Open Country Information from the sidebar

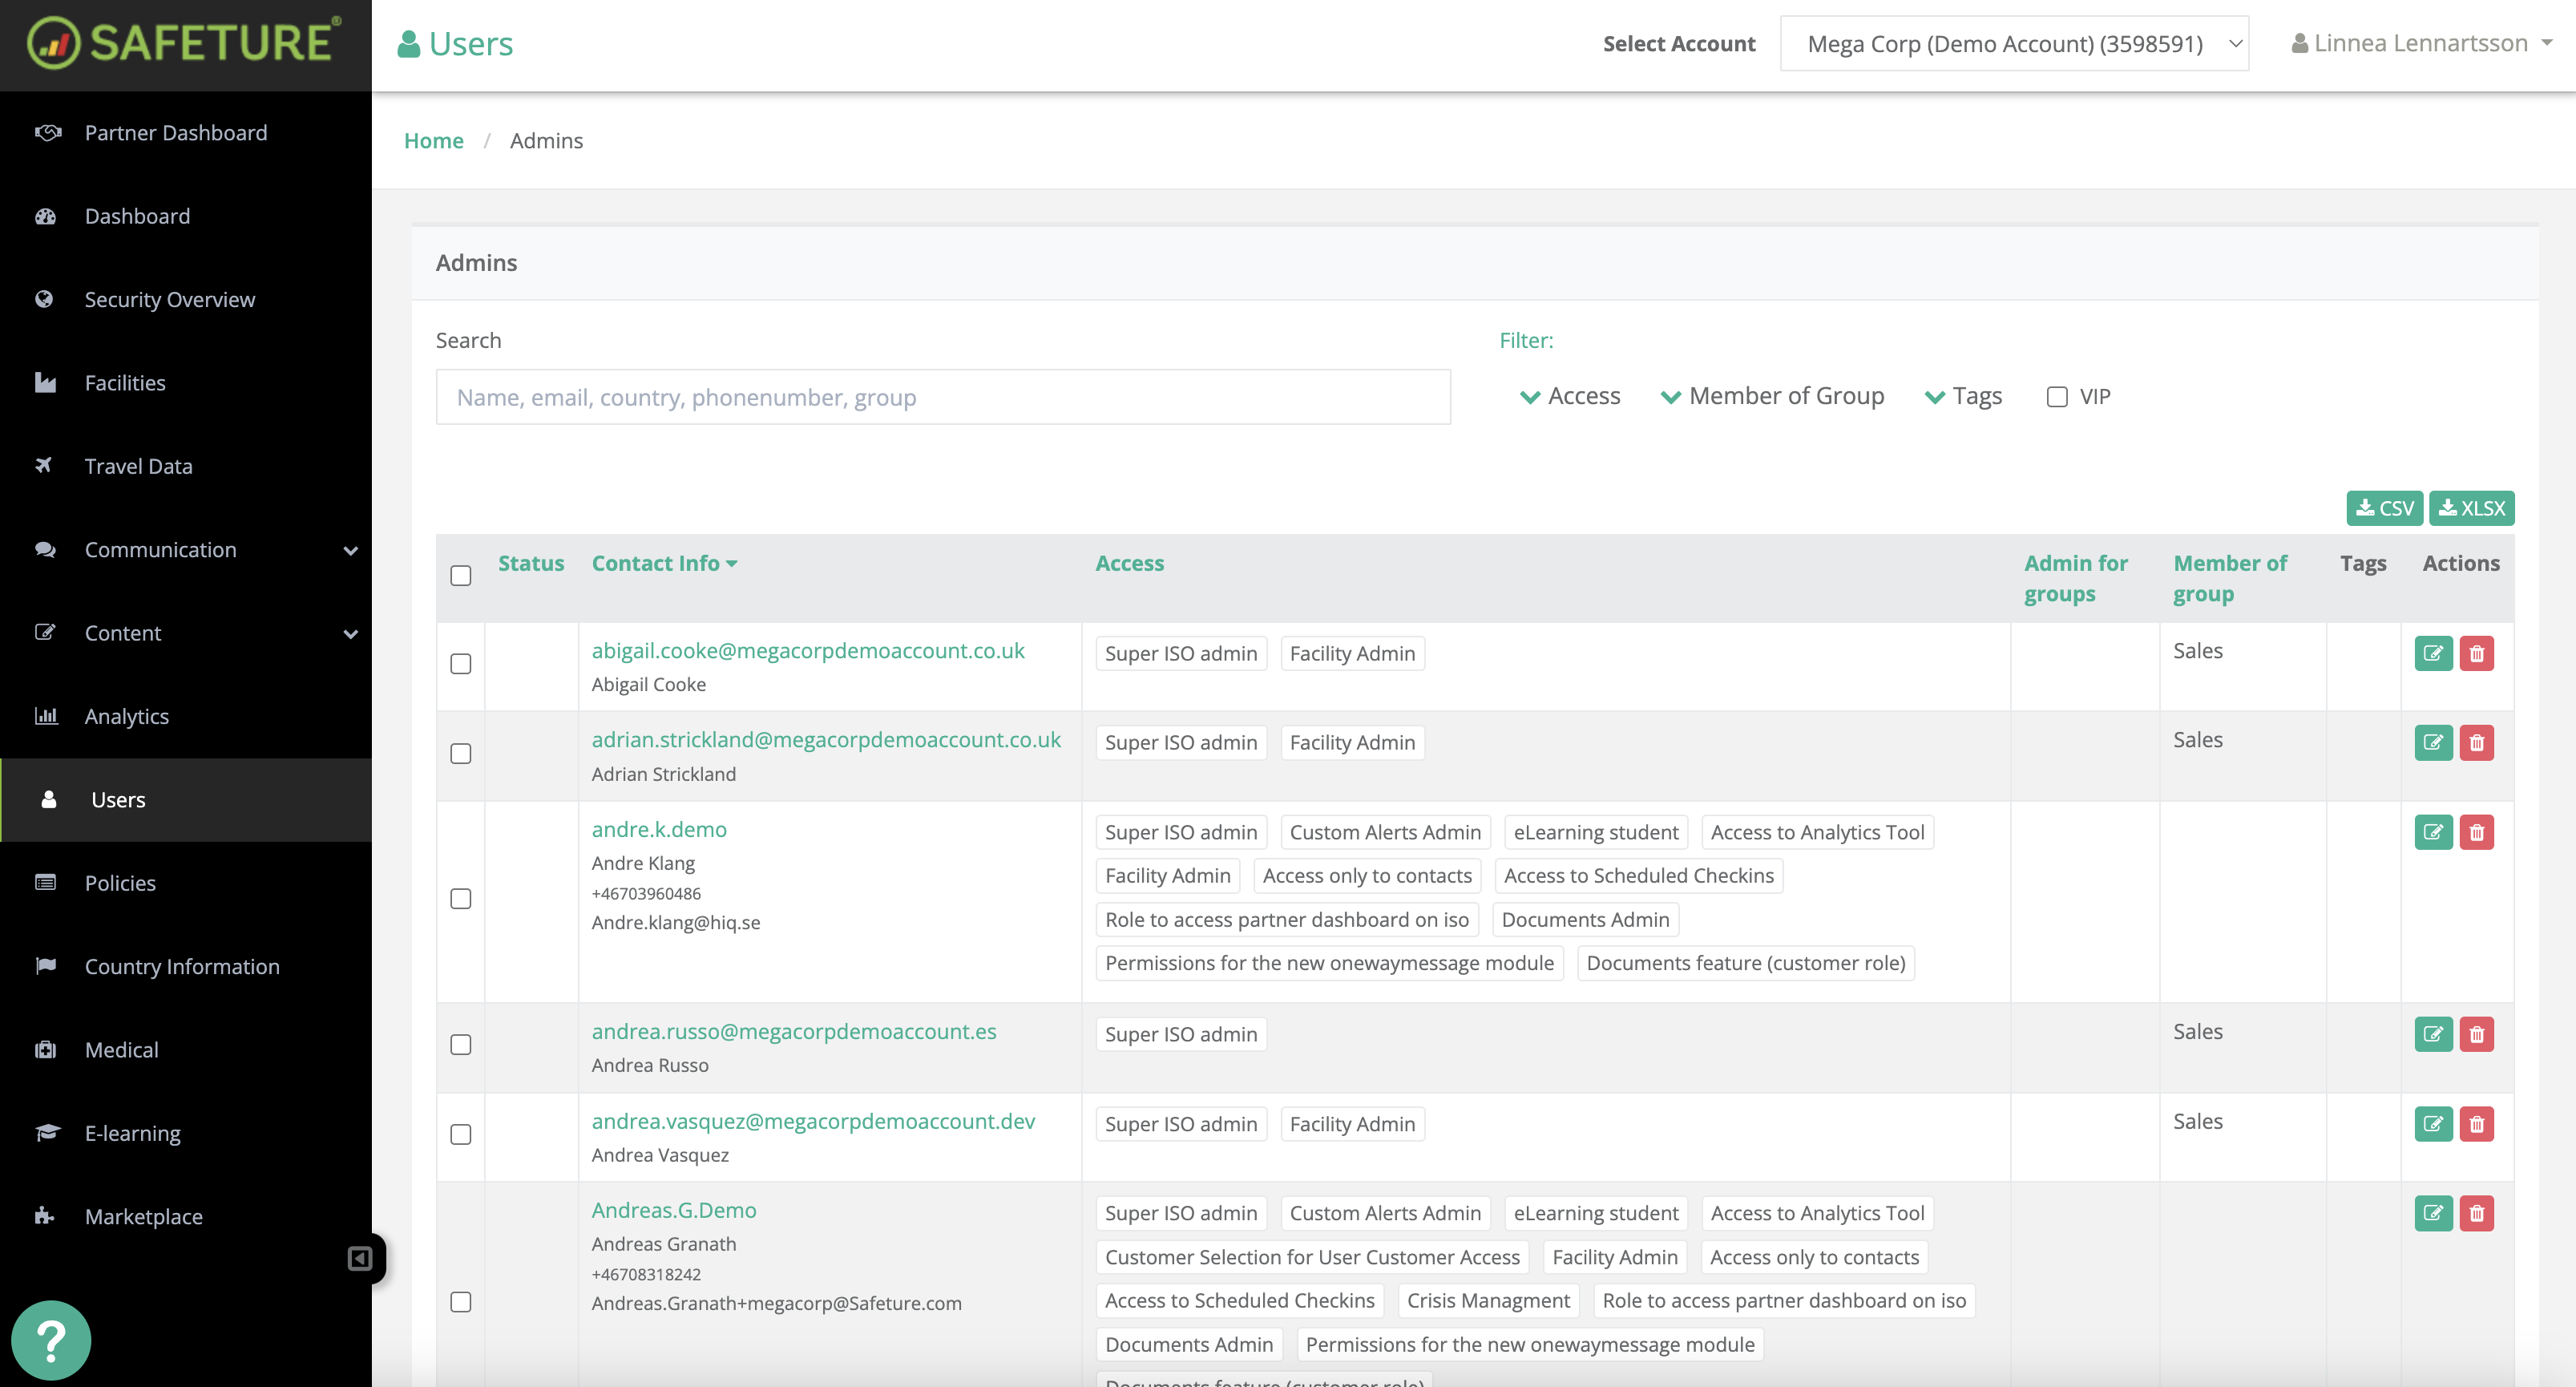click(181, 966)
